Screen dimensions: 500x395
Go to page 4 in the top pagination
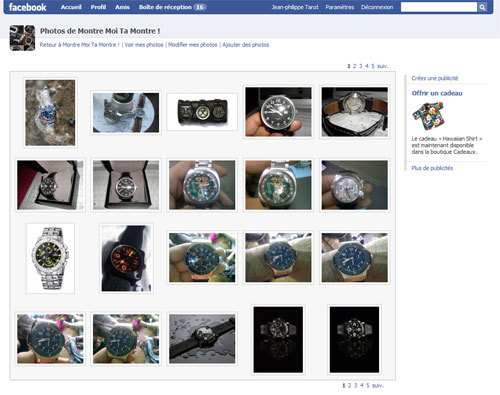point(367,66)
